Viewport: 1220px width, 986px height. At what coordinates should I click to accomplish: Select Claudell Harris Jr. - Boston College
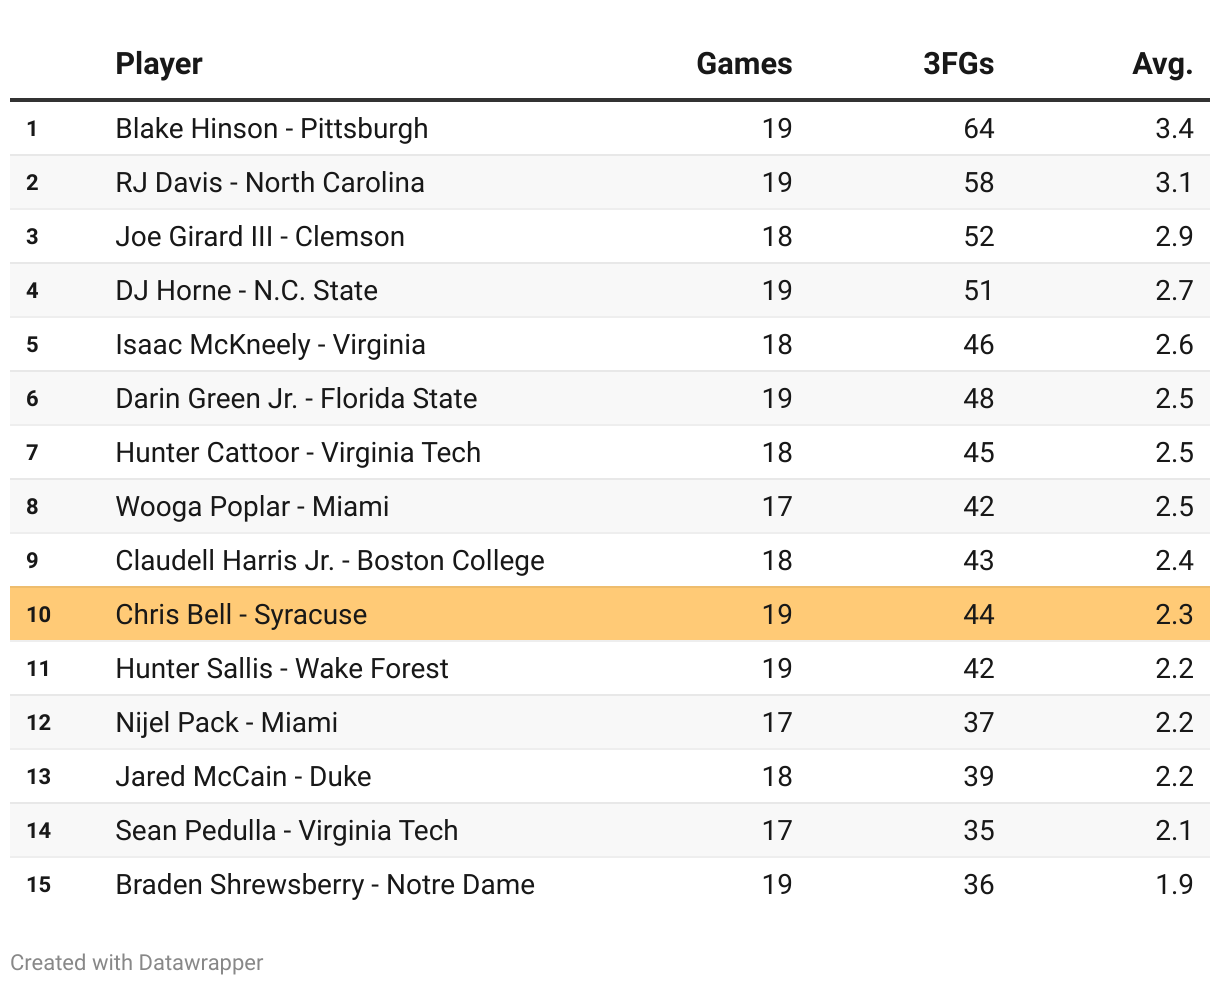[330, 561]
